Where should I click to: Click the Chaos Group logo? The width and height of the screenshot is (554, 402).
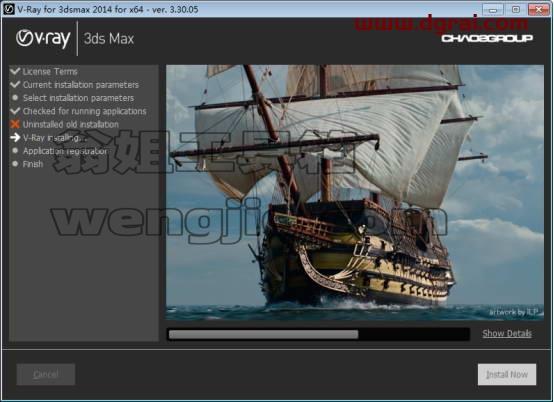click(487, 38)
